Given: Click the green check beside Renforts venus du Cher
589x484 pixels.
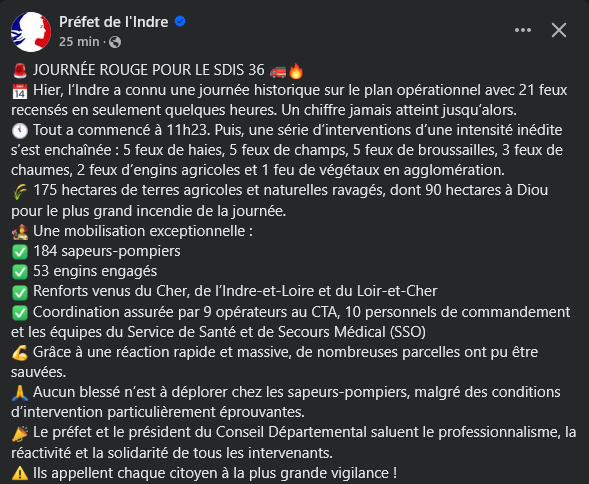Looking at the screenshot, I should tap(20, 292).
